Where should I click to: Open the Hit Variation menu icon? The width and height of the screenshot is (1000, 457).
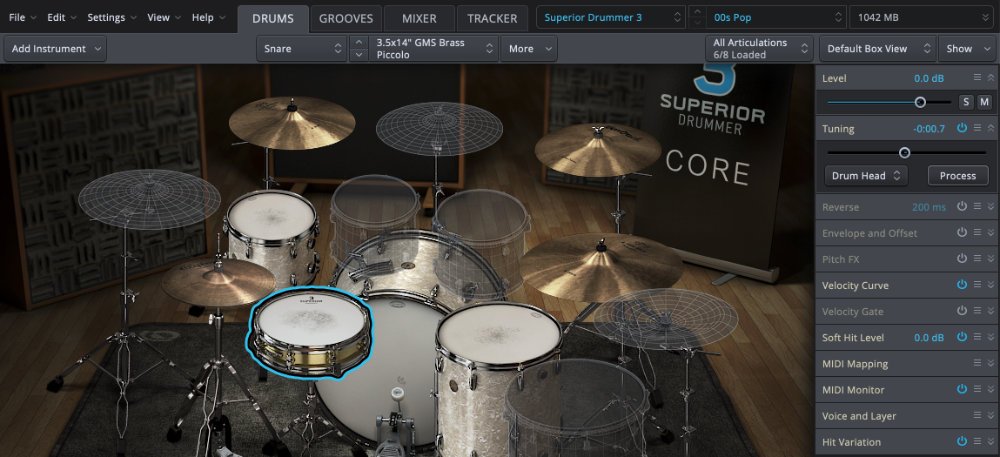pos(977,442)
